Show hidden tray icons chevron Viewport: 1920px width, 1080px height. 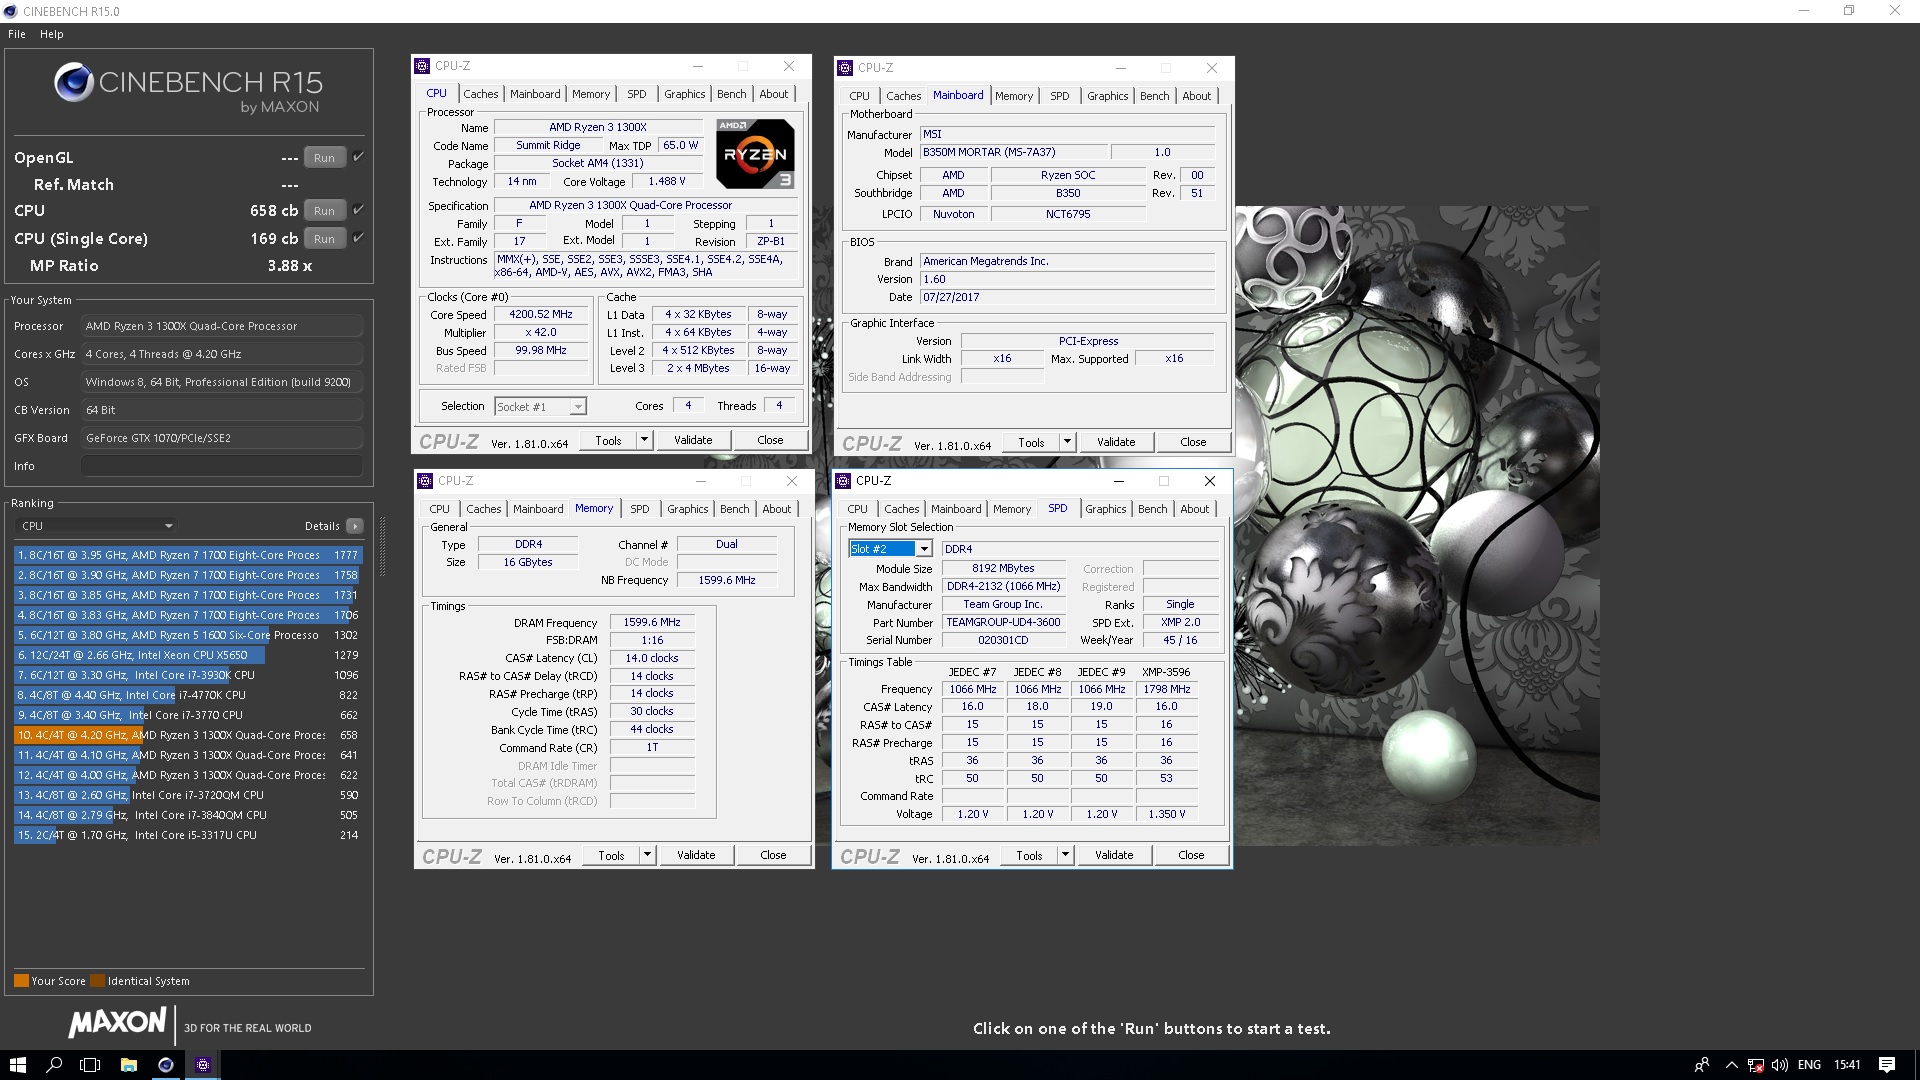pos(1731,1065)
